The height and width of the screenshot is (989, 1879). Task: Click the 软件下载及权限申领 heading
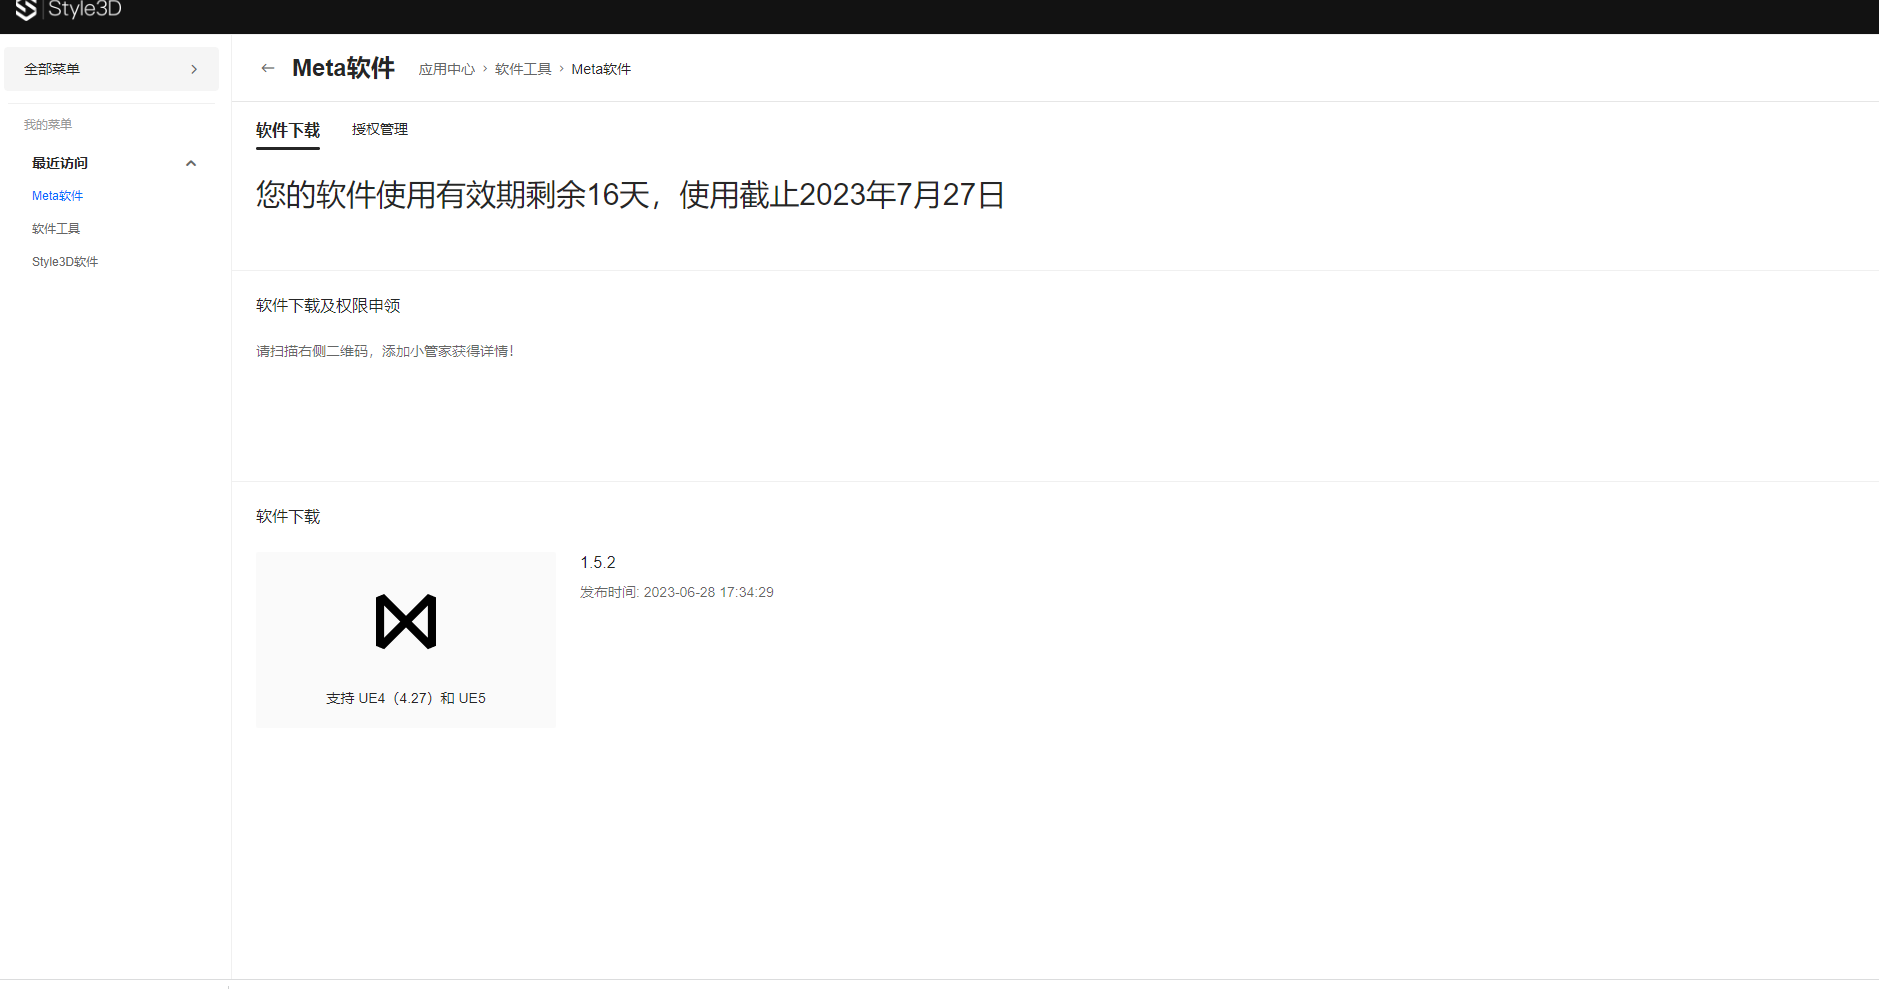[x=328, y=306]
